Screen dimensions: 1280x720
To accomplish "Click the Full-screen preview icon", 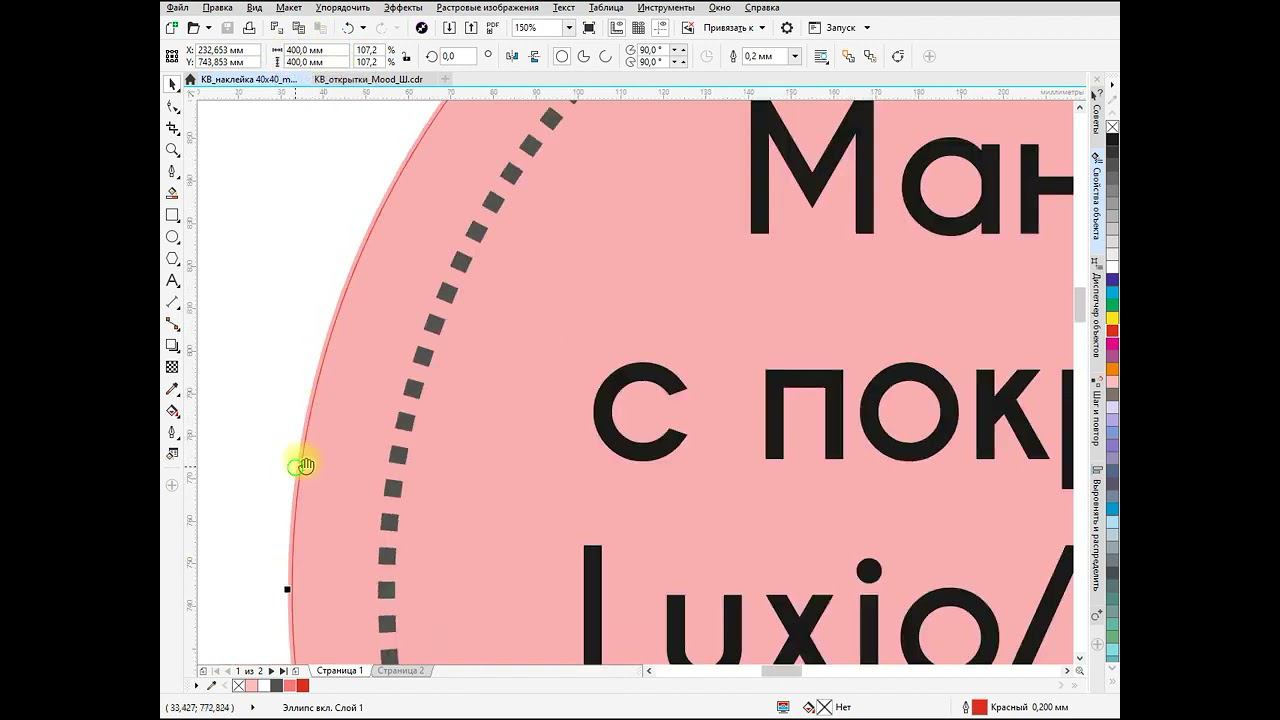I will (589, 28).
